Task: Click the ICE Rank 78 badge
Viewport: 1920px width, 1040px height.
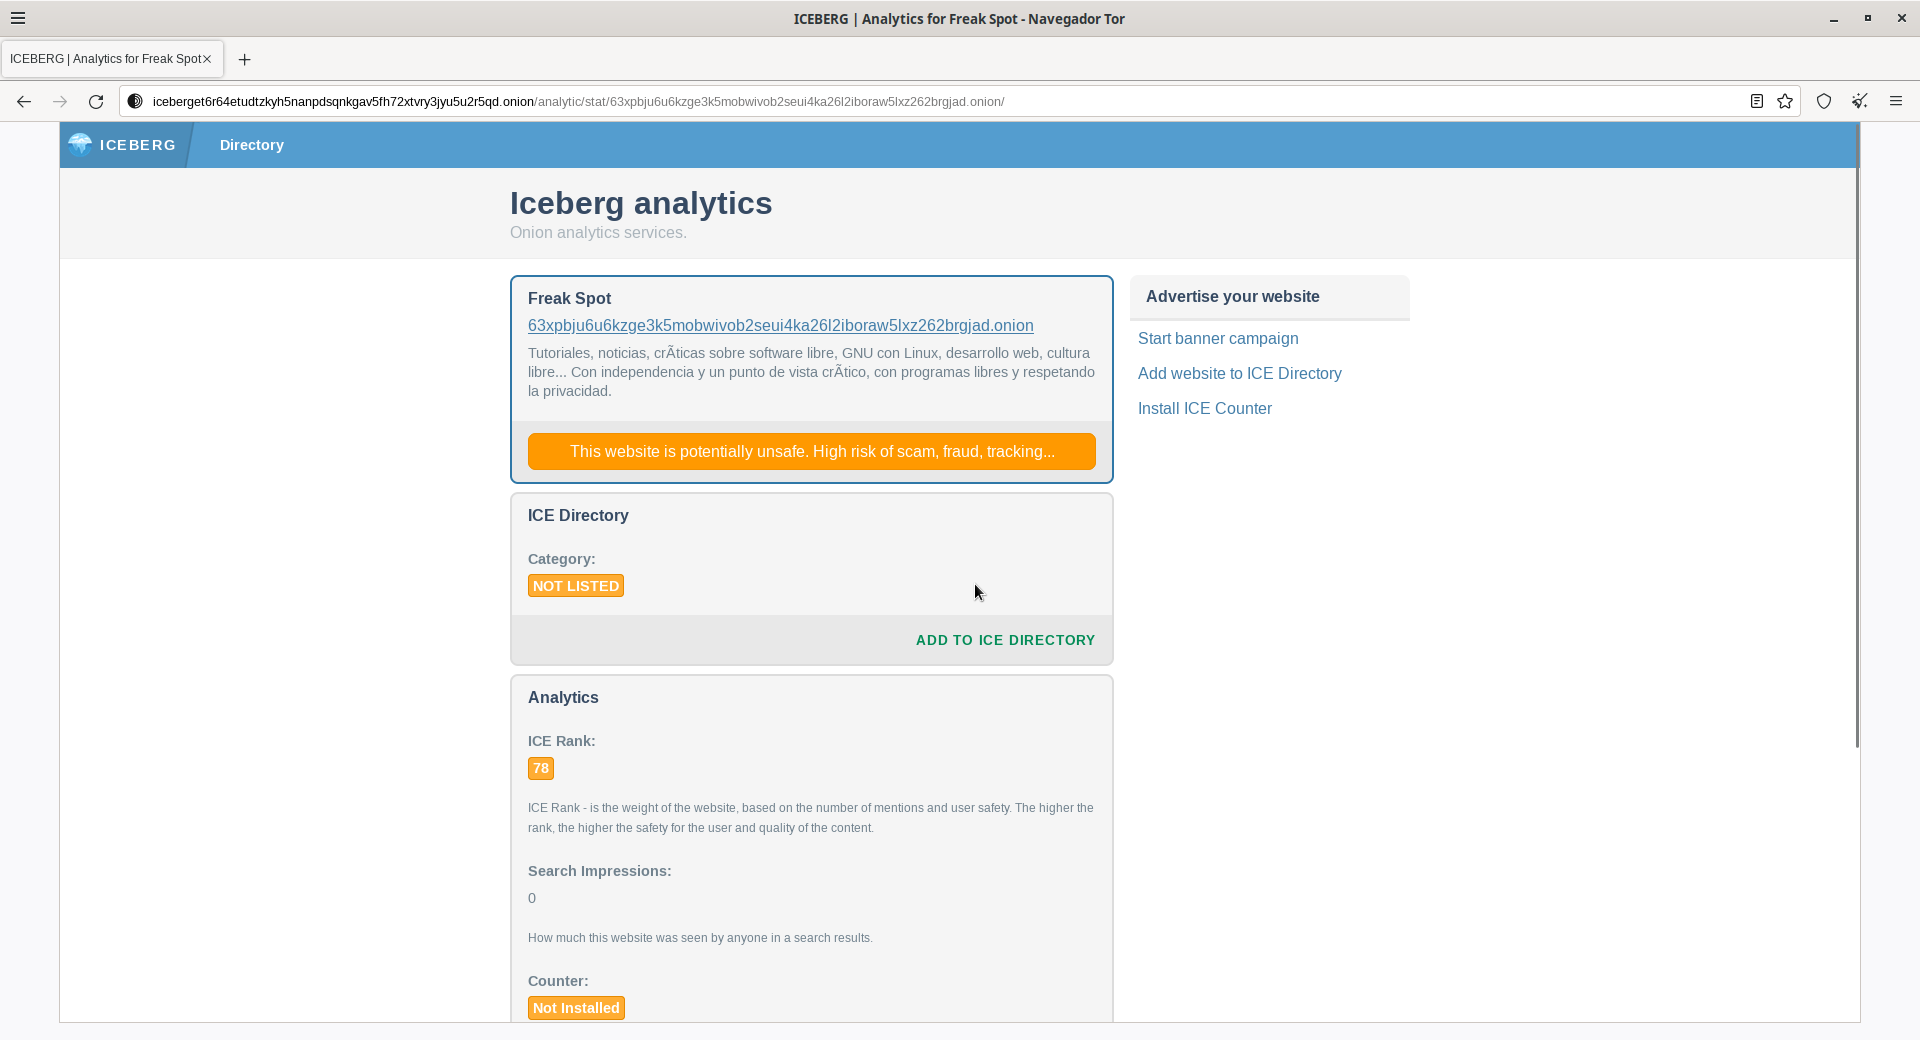Action: point(541,768)
